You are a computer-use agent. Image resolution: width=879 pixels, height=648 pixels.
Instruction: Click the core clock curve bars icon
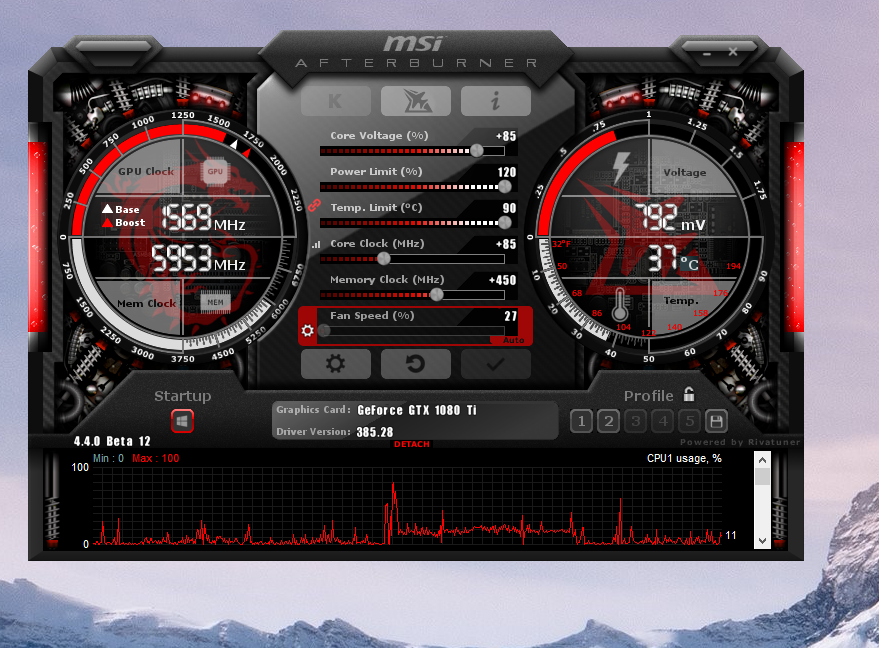317,244
